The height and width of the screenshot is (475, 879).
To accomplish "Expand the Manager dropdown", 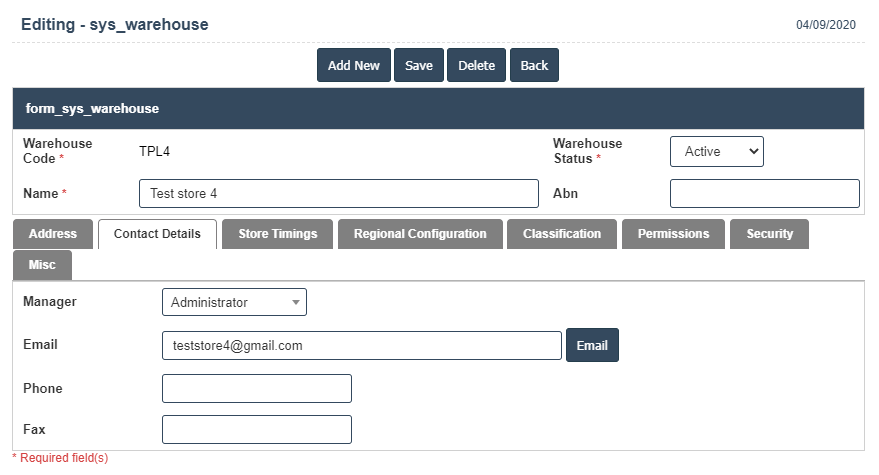I will (234, 302).
